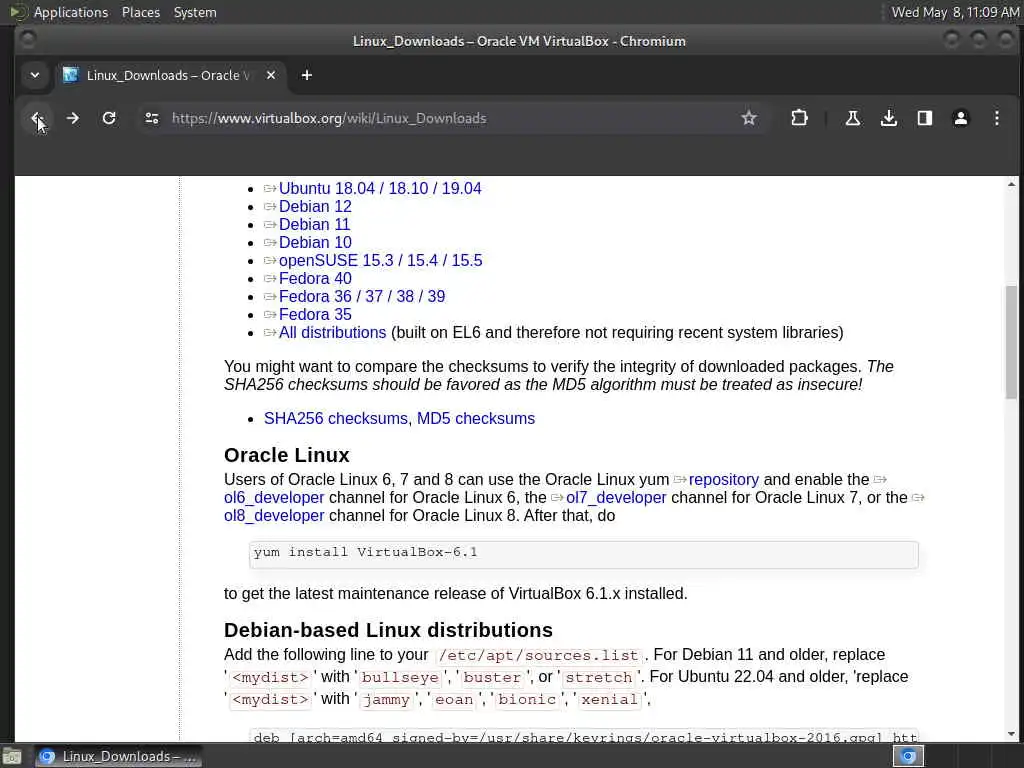This screenshot has height=768, width=1024.
Task: Open the SHA256 checksums link
Action: pos(338,419)
